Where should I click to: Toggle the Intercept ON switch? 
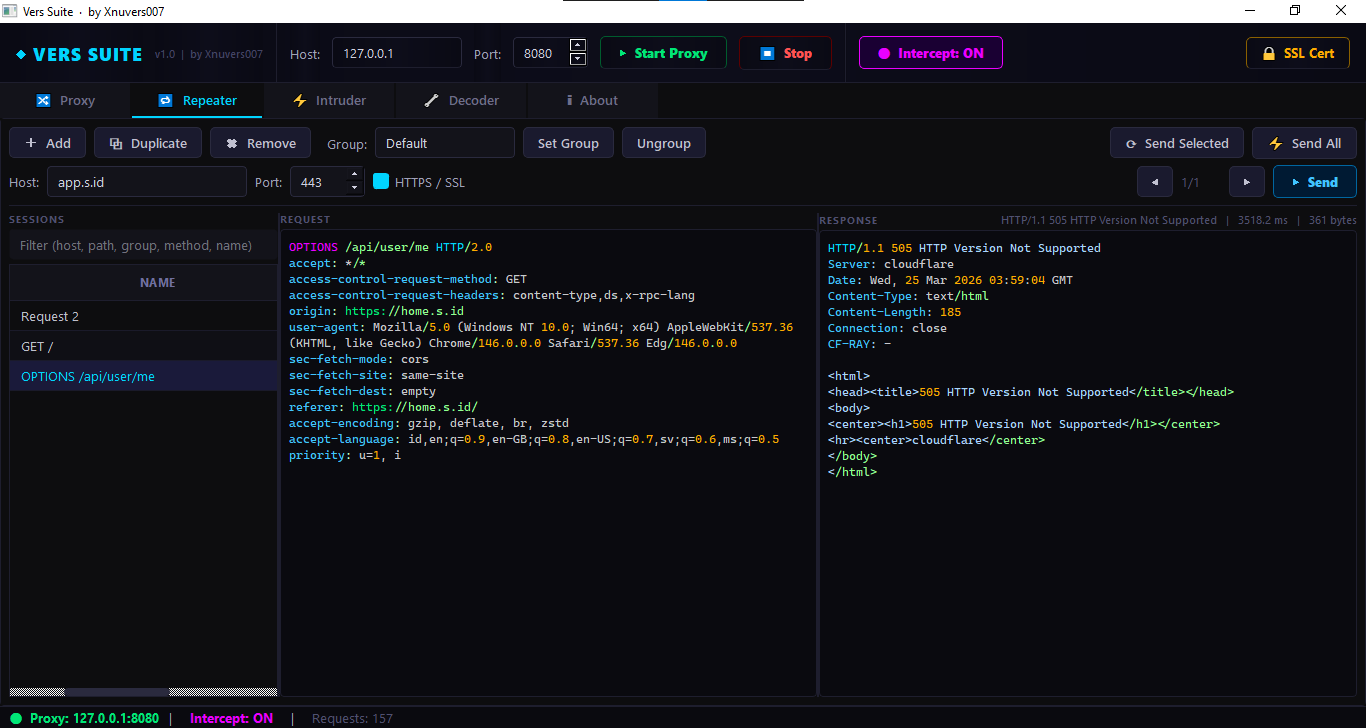930,53
